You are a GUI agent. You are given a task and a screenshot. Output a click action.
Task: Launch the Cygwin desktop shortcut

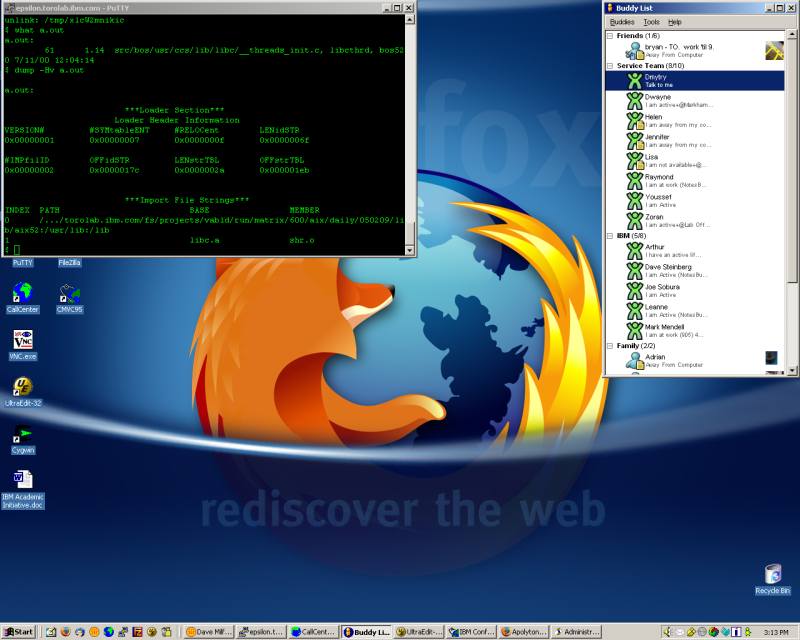pyautogui.click(x=22, y=435)
